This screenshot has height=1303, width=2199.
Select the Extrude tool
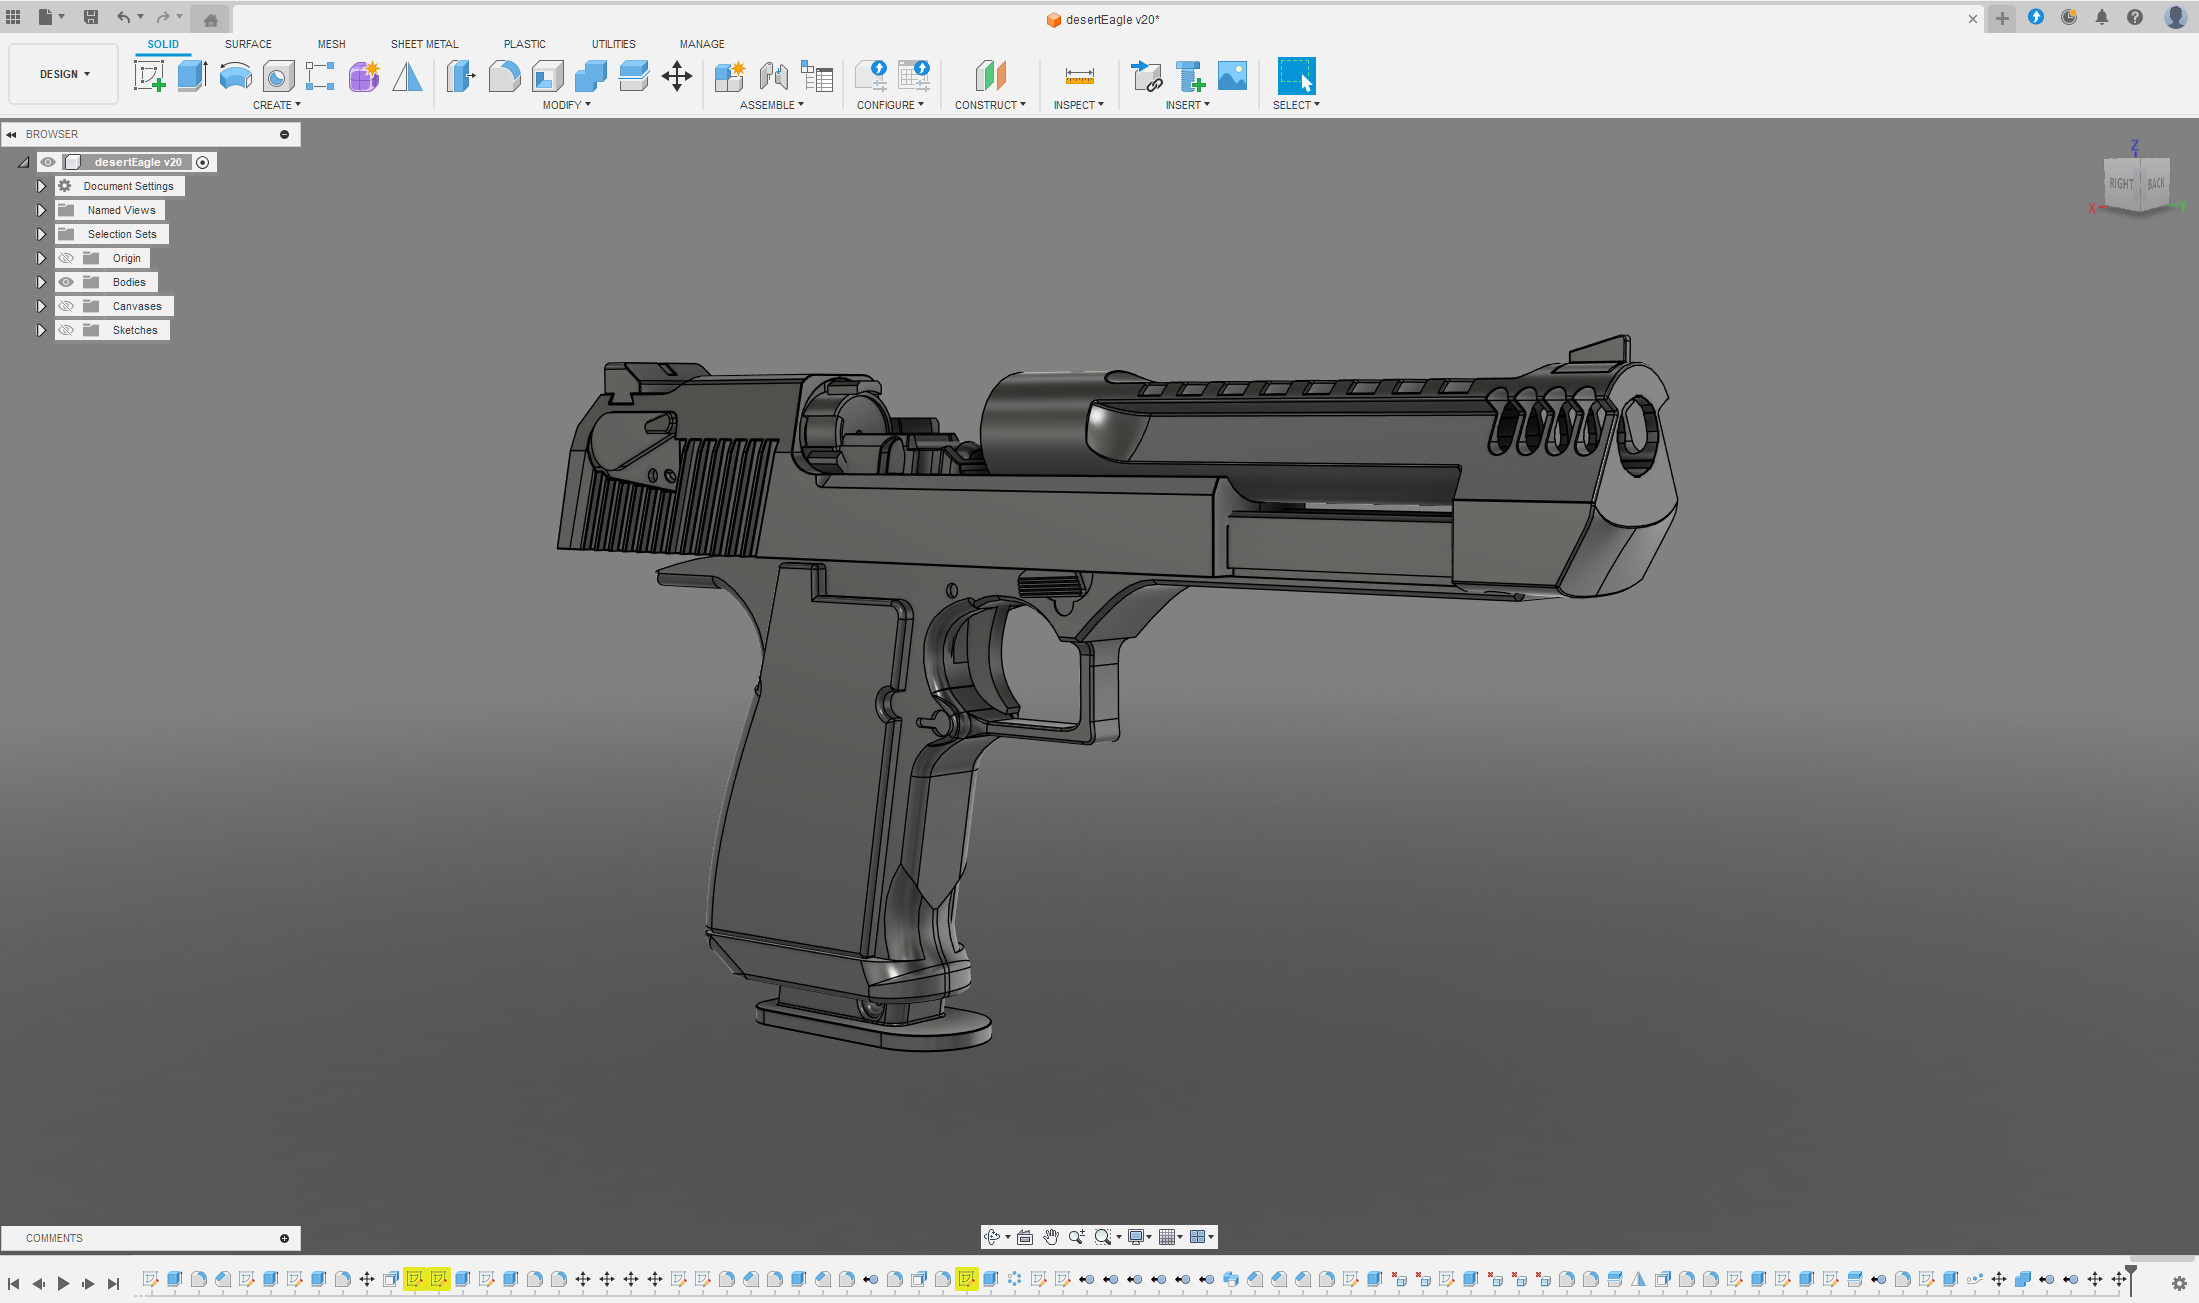[192, 76]
